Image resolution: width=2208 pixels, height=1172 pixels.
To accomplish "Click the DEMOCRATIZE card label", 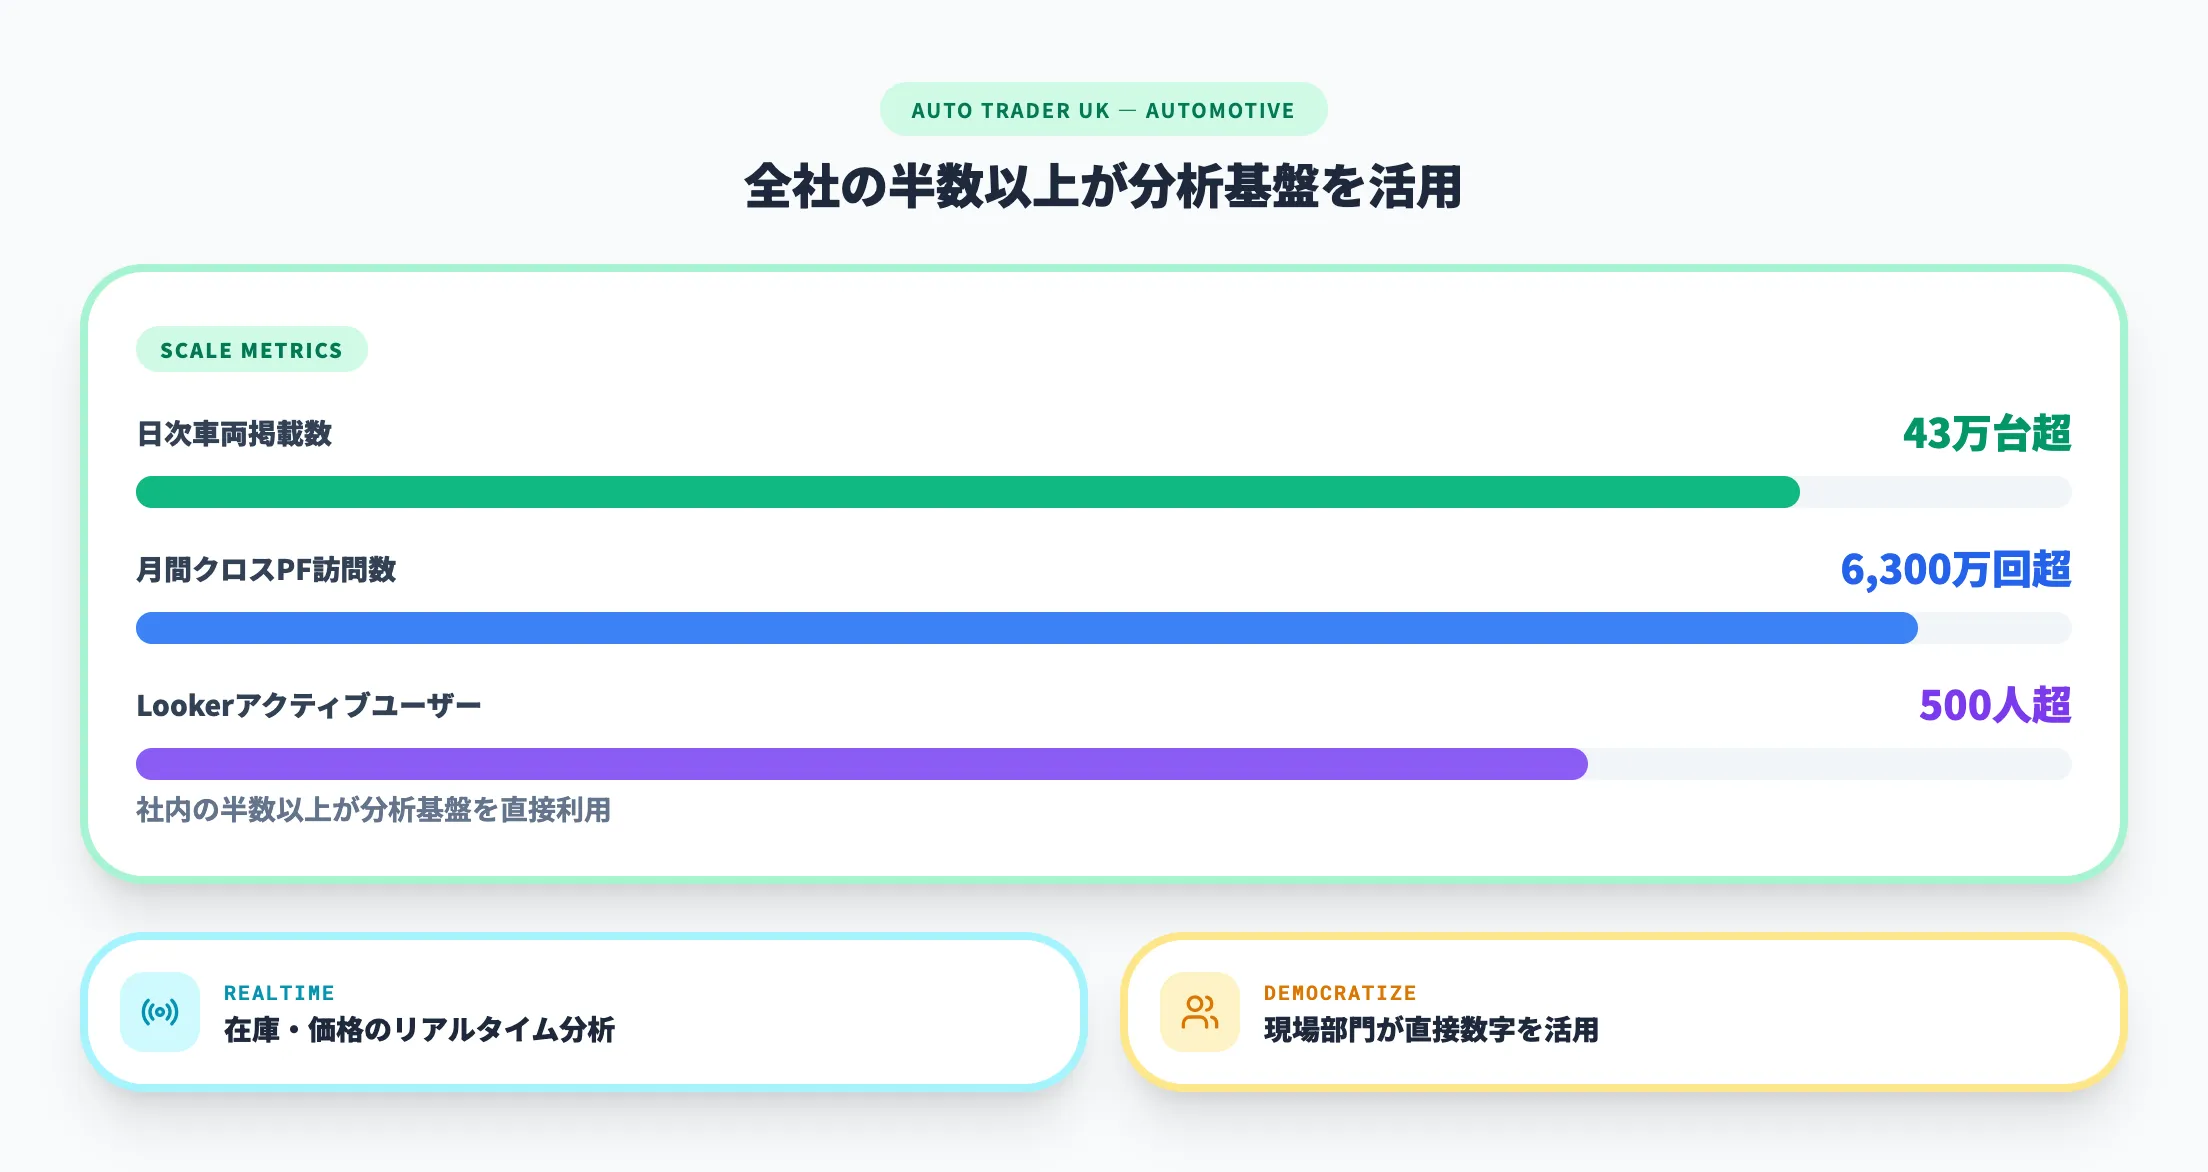I will click(x=1340, y=993).
